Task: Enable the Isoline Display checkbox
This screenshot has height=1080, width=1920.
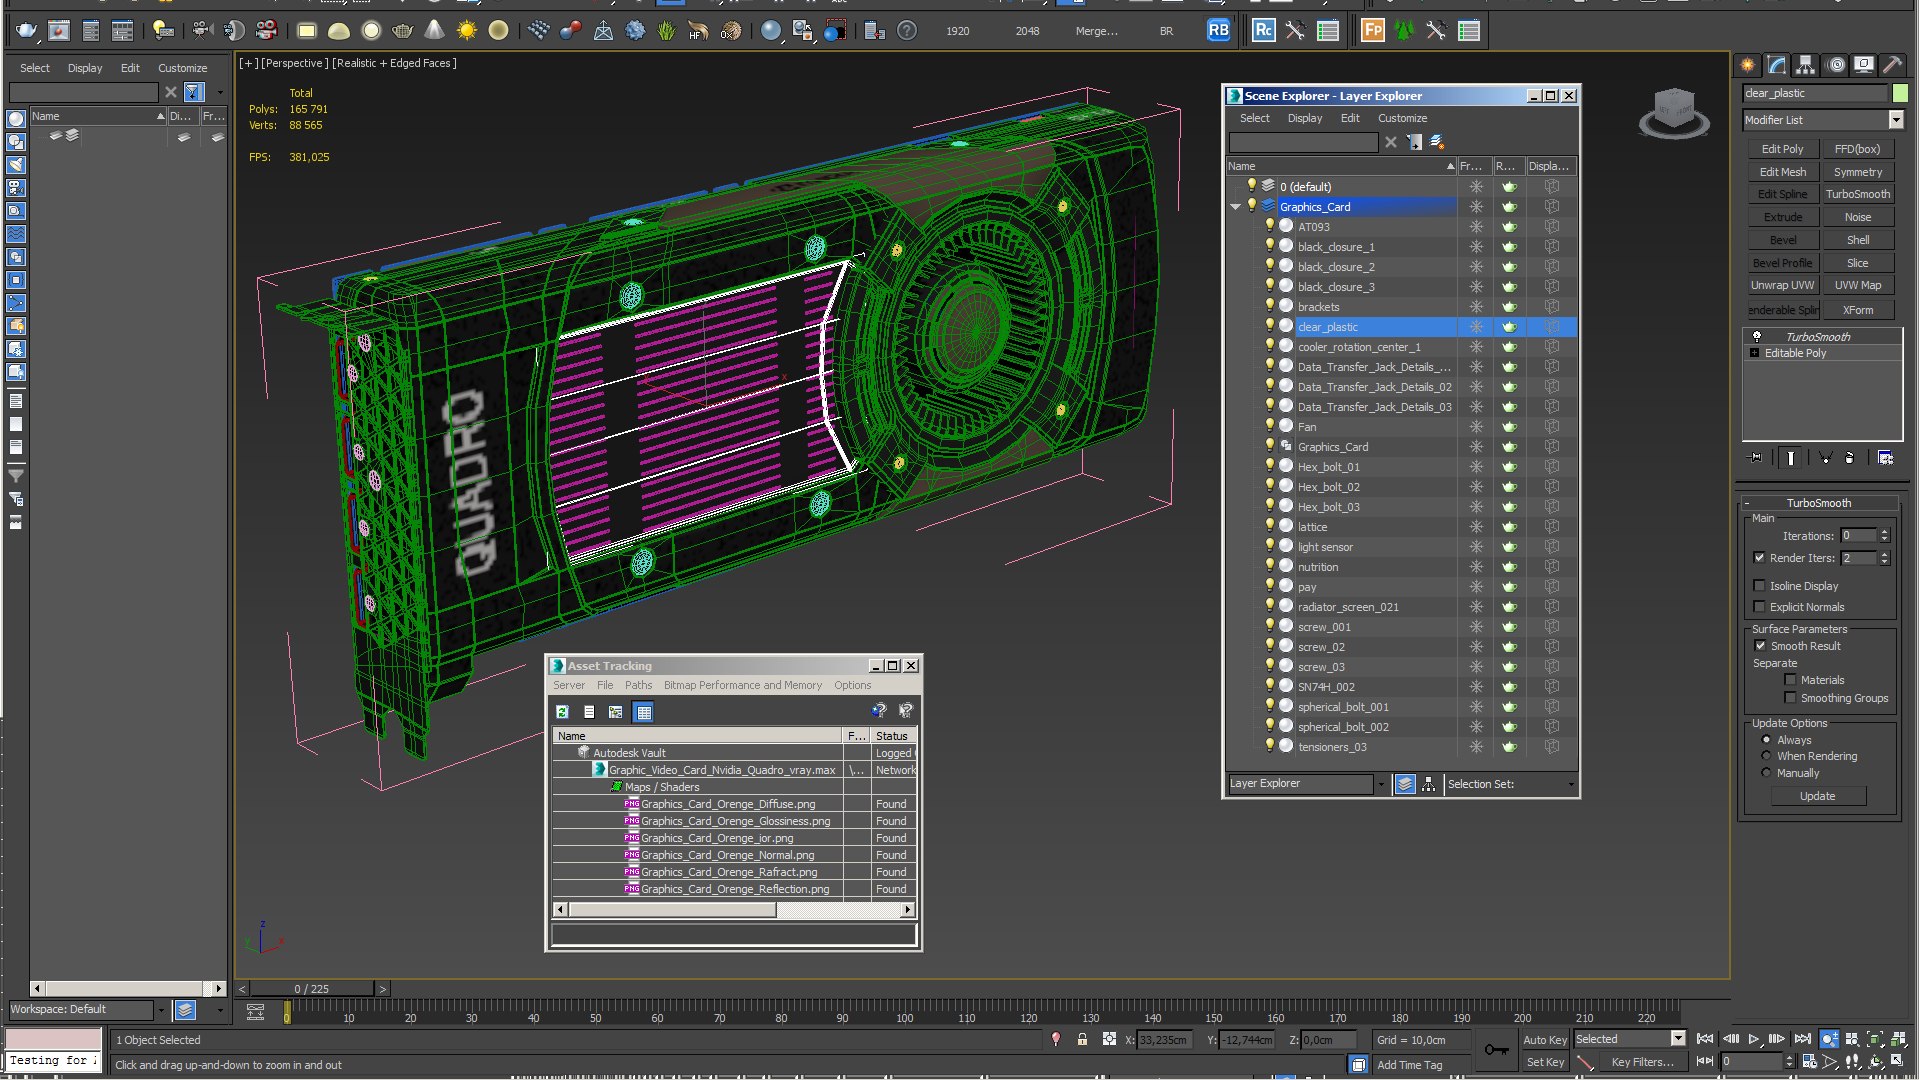Action: tap(1759, 586)
